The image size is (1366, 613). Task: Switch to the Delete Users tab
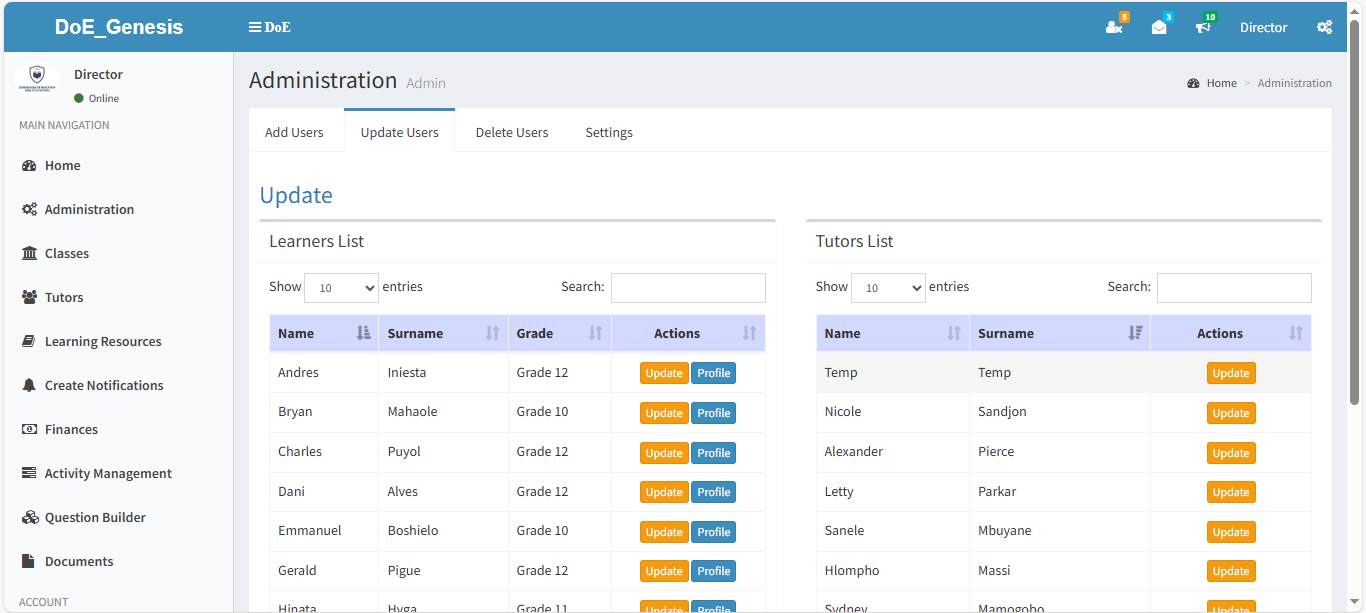(511, 131)
